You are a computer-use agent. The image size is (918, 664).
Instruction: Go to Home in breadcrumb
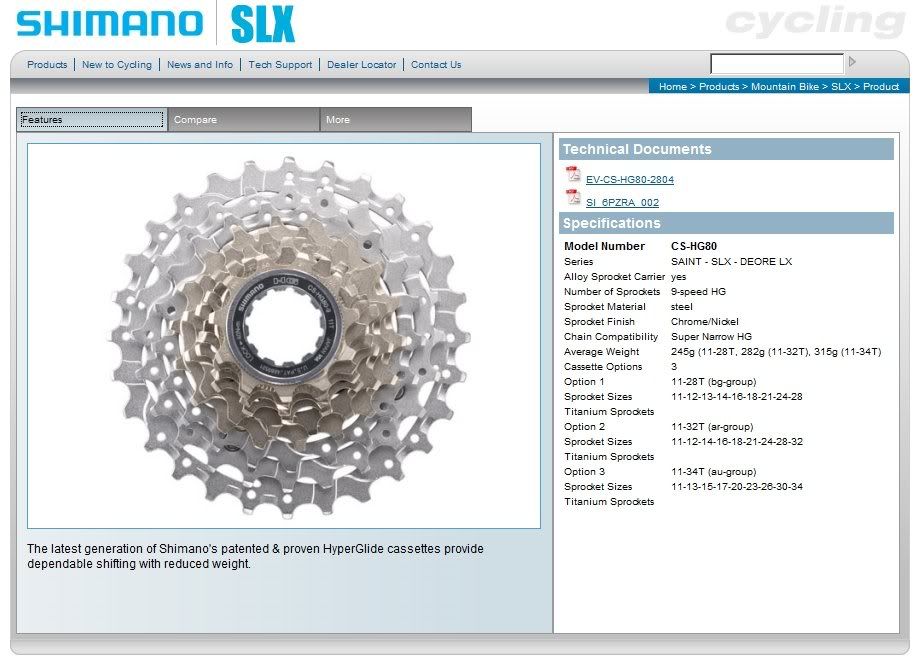[673, 87]
